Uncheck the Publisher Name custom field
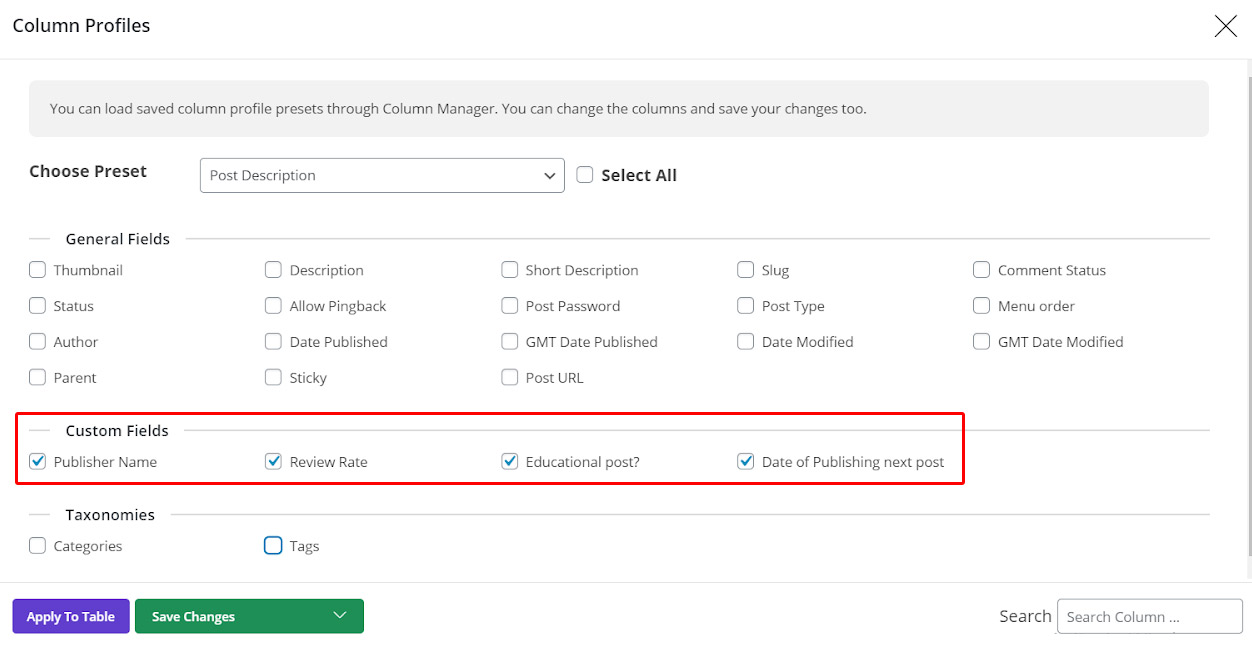This screenshot has height=648, width=1252. [x=37, y=461]
